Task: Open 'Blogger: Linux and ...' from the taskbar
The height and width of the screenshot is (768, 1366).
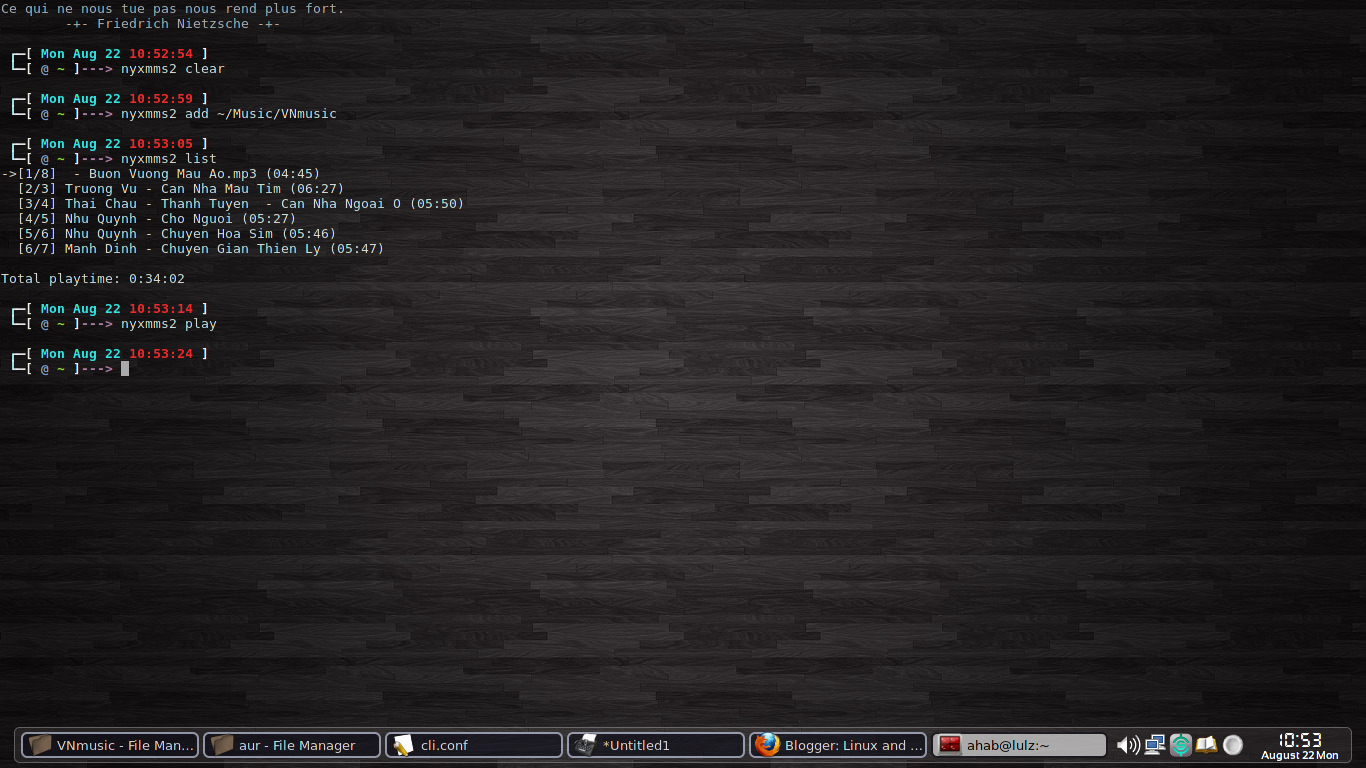Action: tap(837, 745)
